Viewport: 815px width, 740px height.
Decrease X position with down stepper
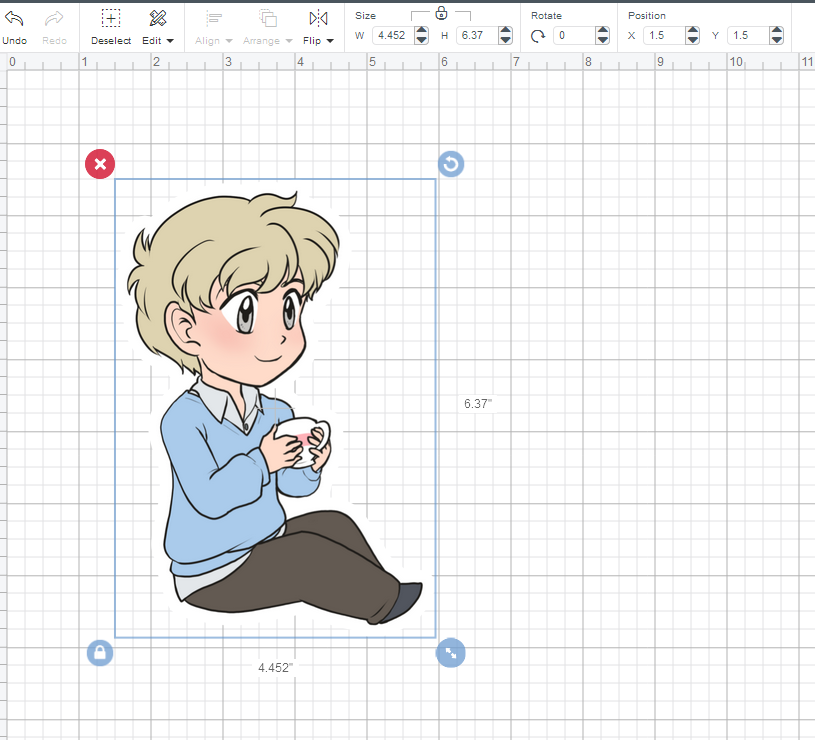coord(692,40)
